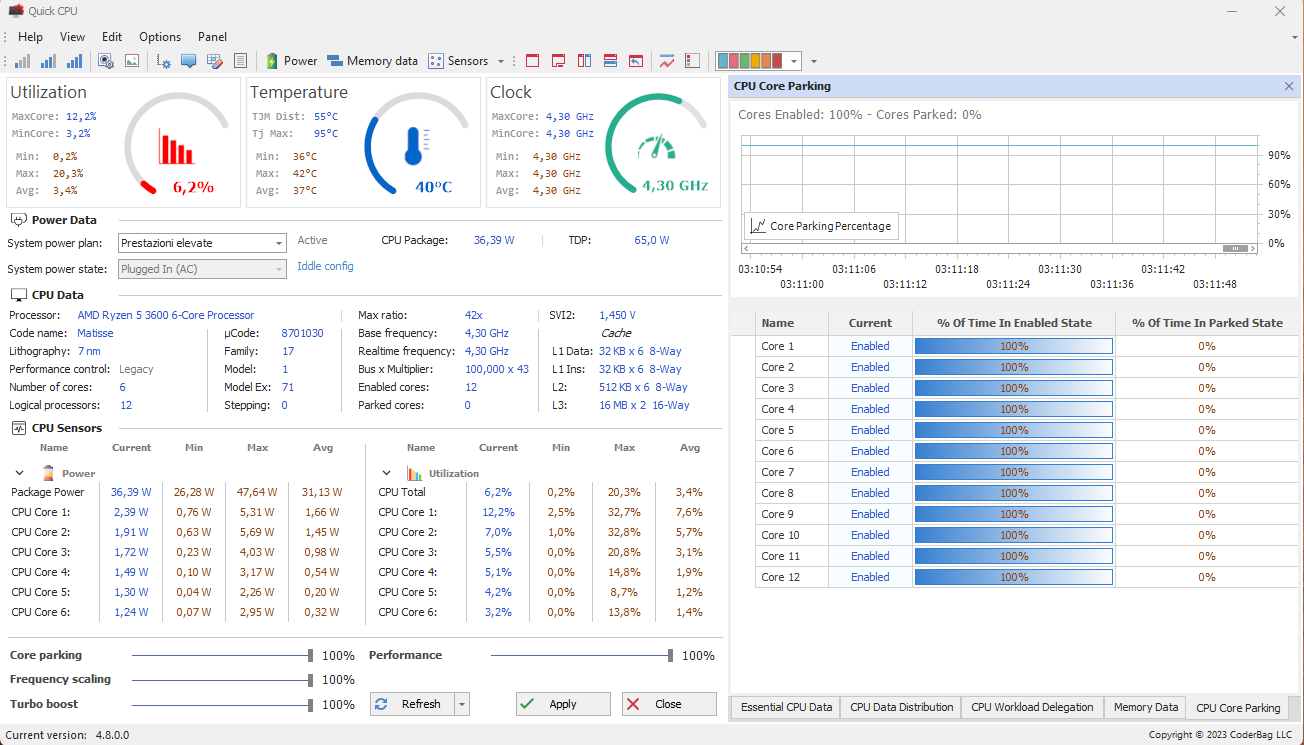Close the CPU Core Parking panel

[1289, 87]
